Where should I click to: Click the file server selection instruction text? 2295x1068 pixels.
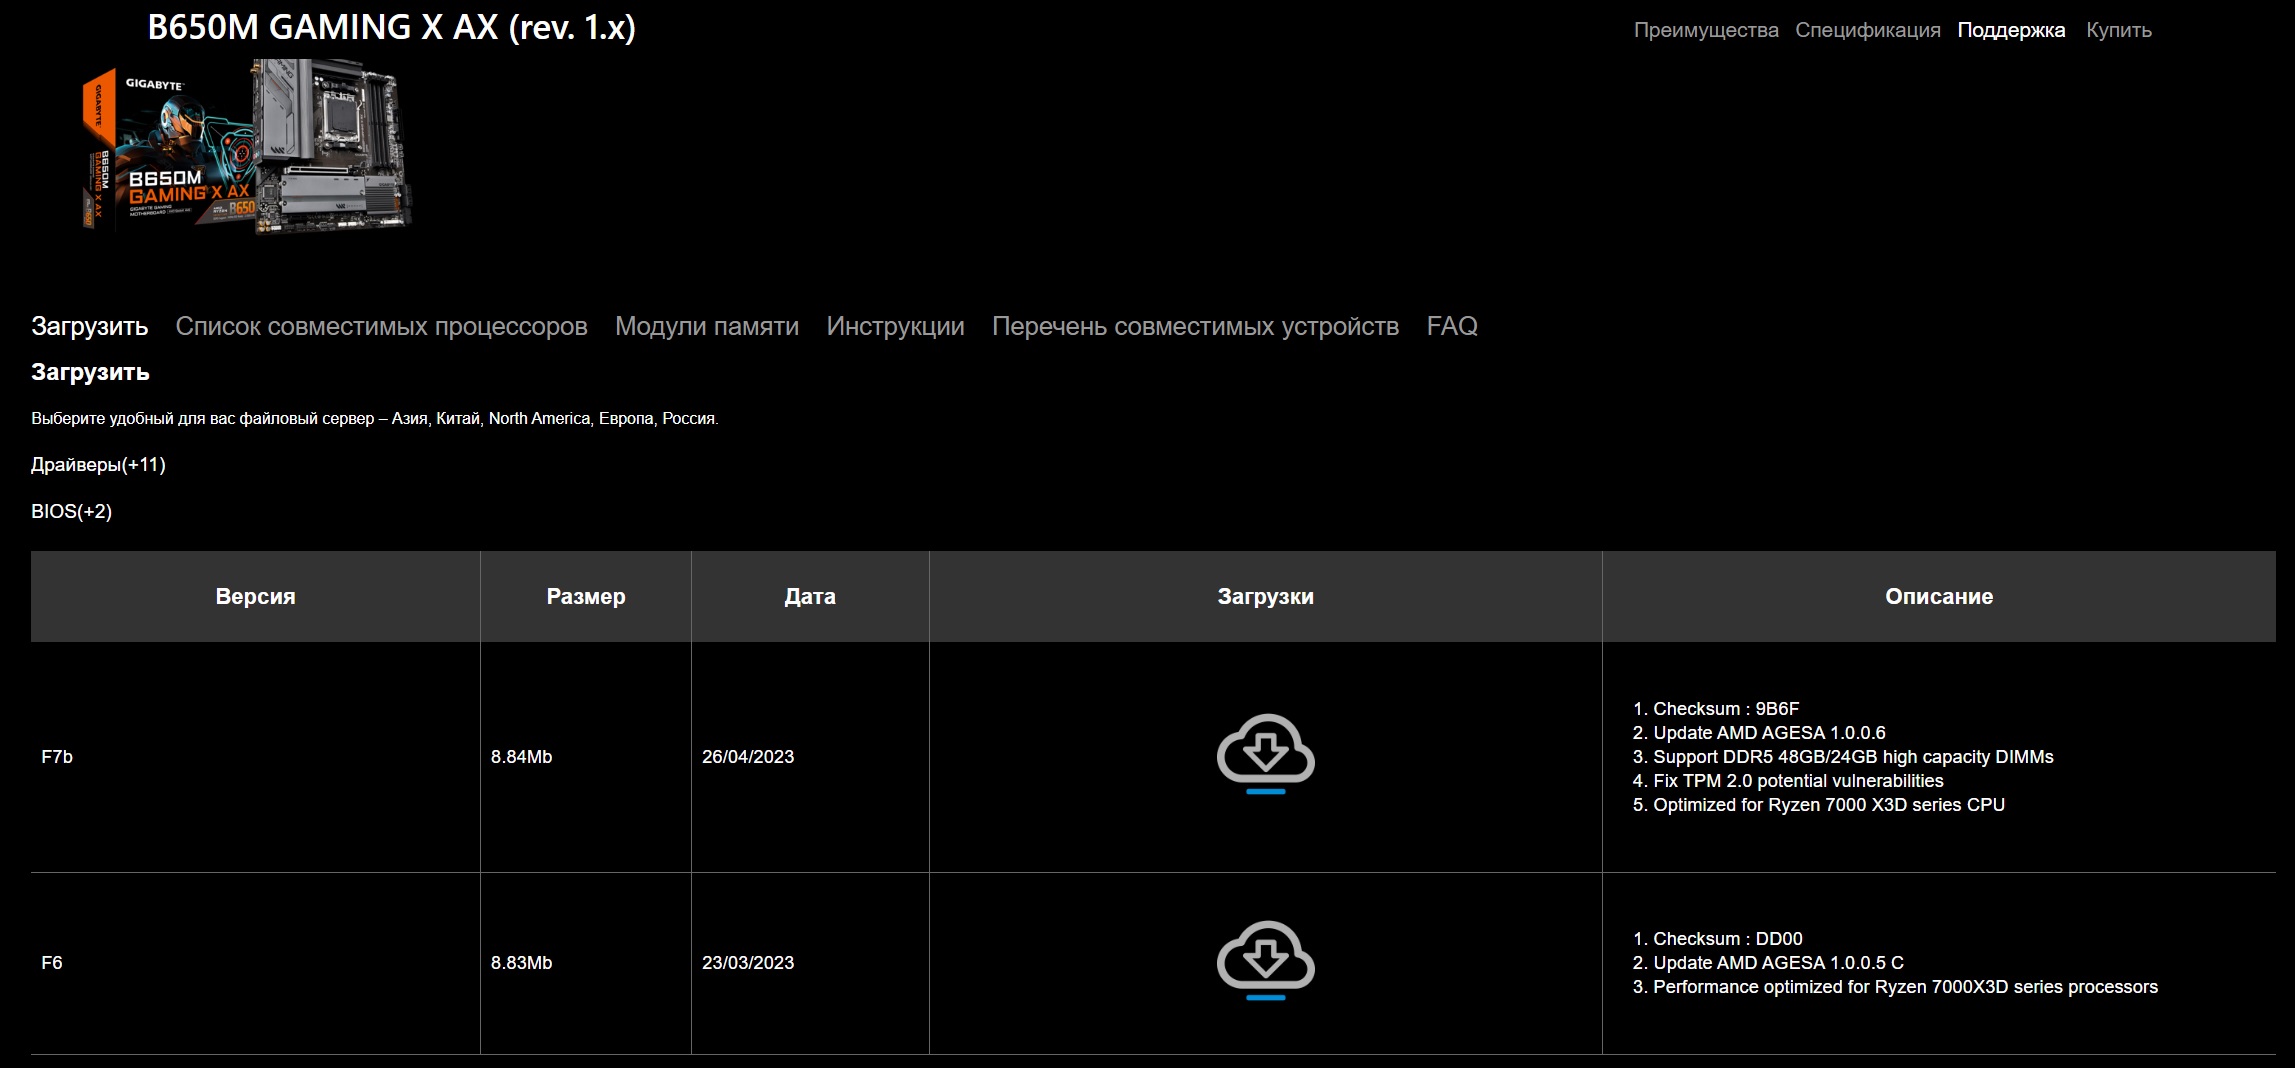click(x=375, y=418)
